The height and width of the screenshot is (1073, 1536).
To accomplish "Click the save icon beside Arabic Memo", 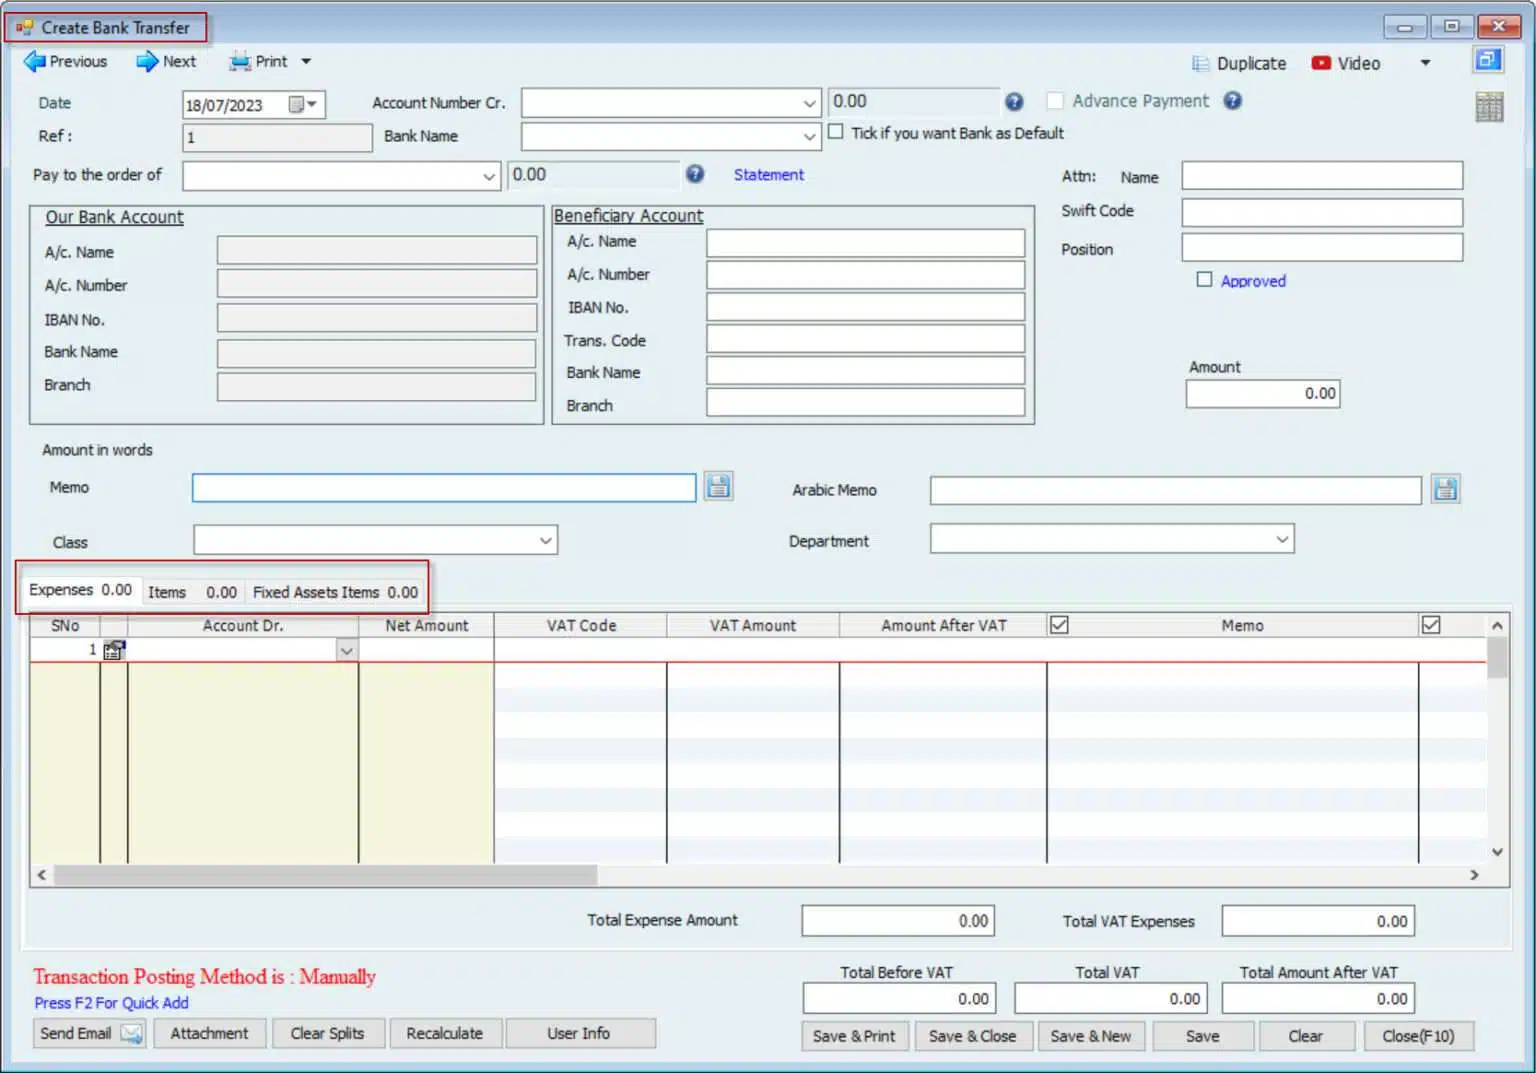I will coord(1445,489).
